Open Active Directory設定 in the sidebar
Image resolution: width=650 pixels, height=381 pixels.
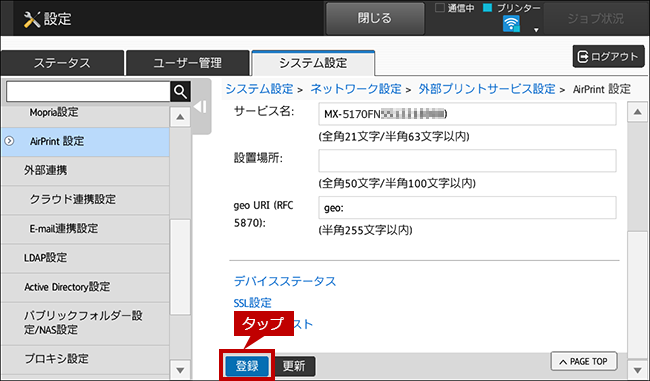point(85,287)
